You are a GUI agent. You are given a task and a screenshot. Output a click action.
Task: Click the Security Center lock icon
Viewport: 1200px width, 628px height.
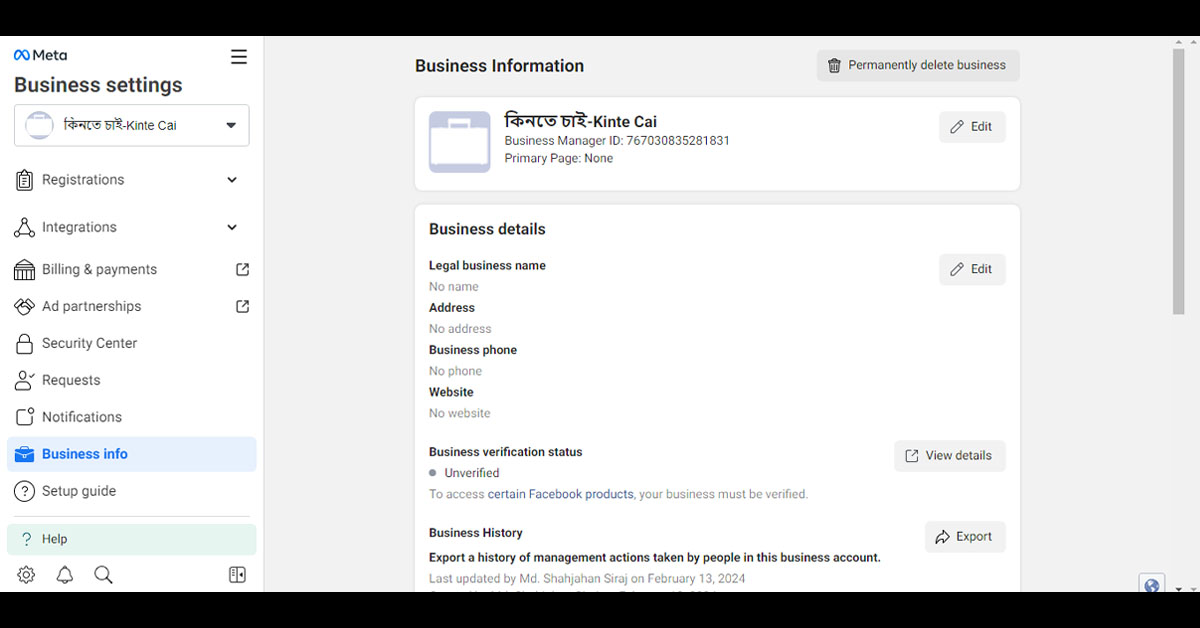point(25,344)
